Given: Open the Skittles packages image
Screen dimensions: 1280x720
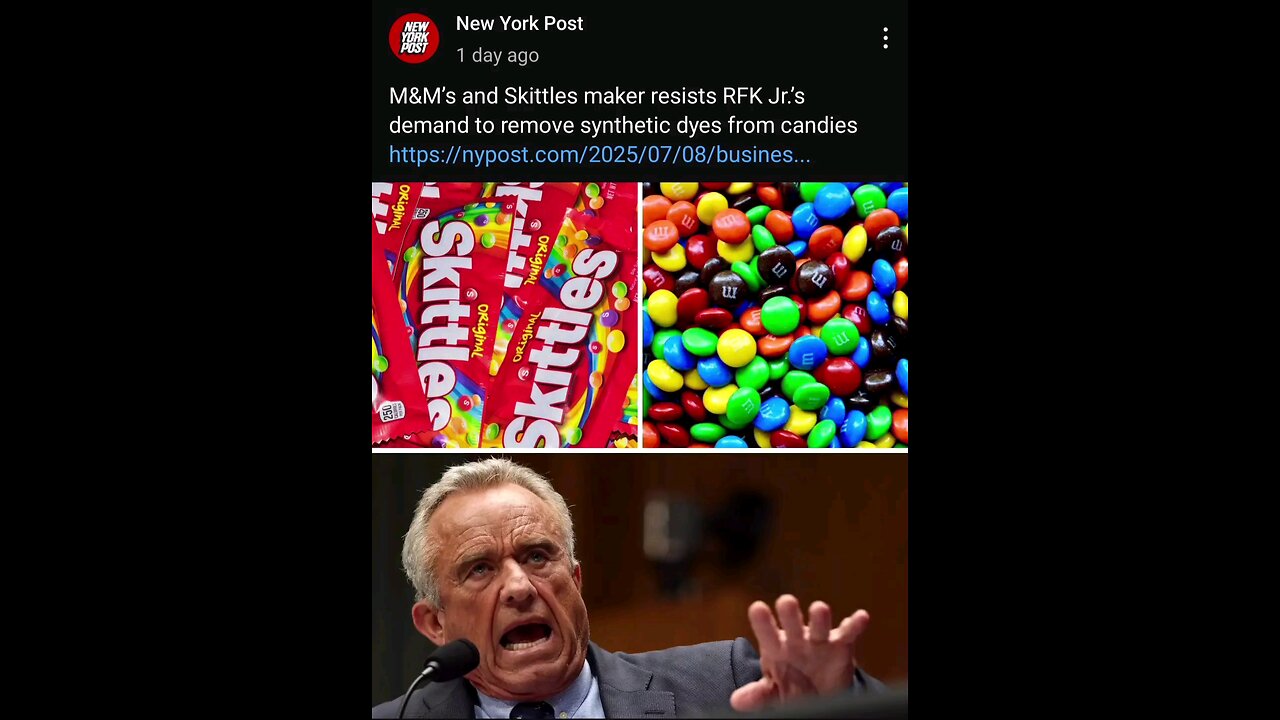Looking at the screenshot, I should [505, 315].
